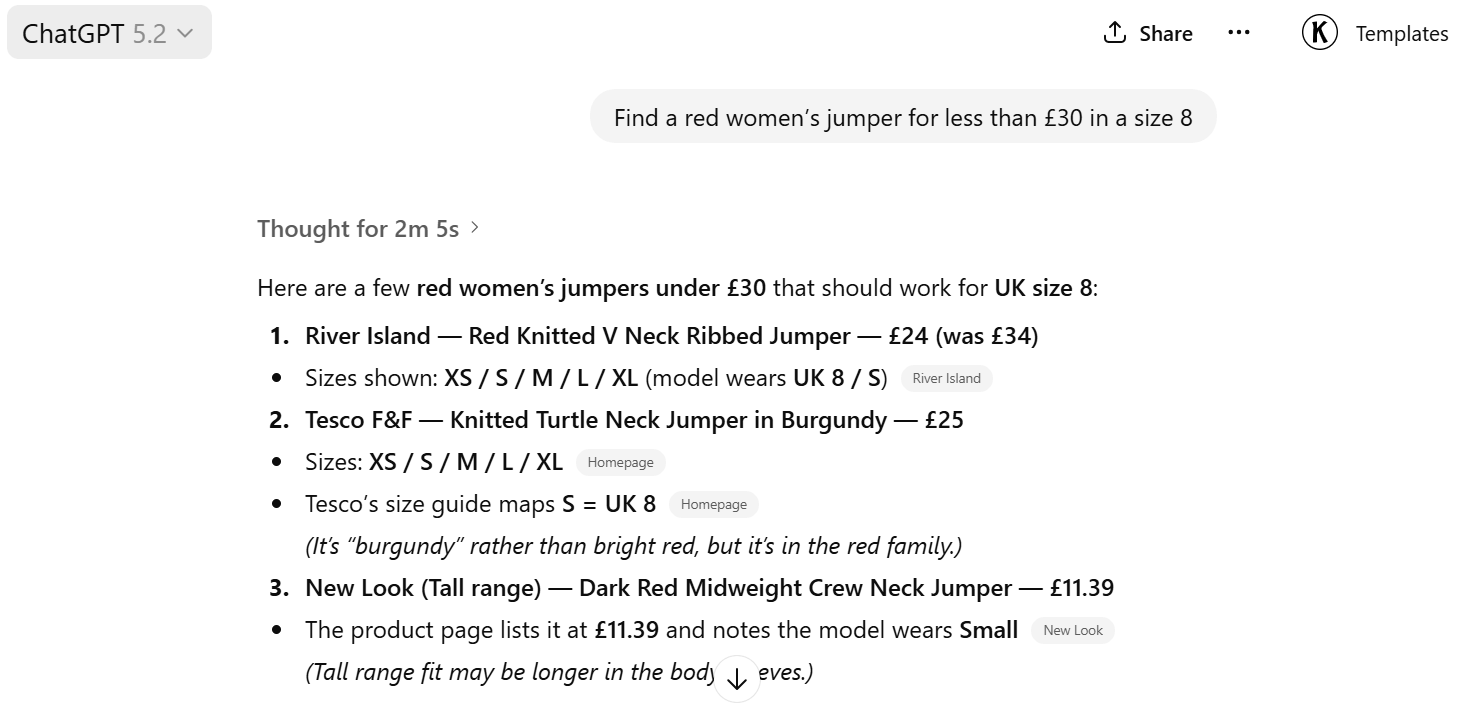Click the "5.2" version indicator
Screen dimensions: 1468x708
coord(152,33)
